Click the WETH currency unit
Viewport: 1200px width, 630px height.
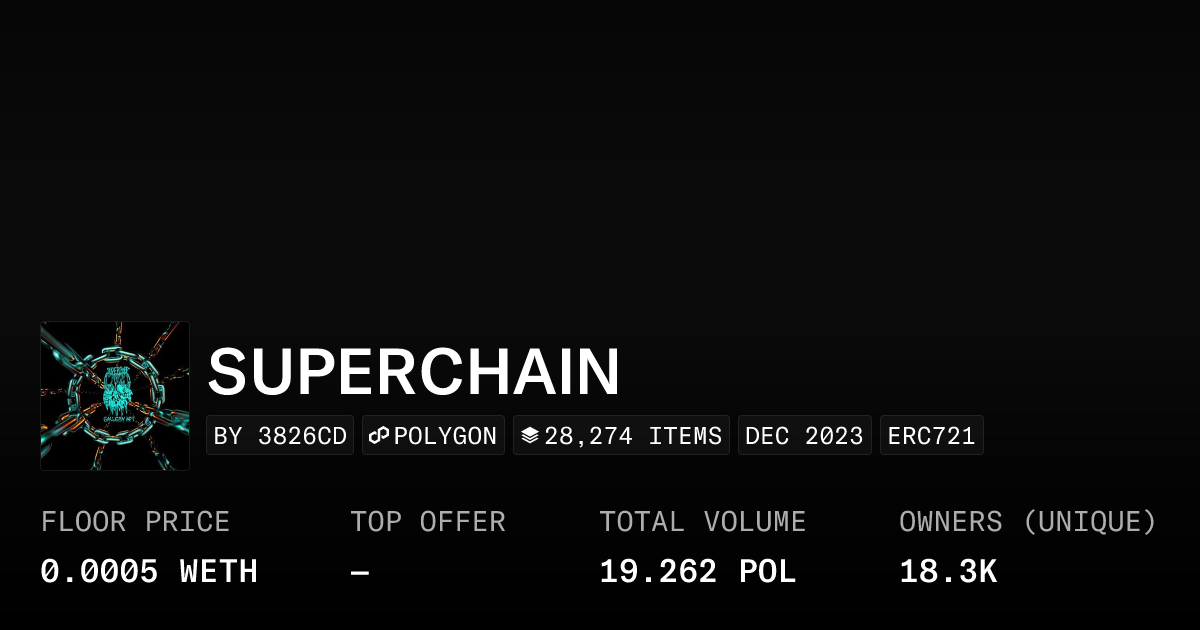[x=218, y=572]
